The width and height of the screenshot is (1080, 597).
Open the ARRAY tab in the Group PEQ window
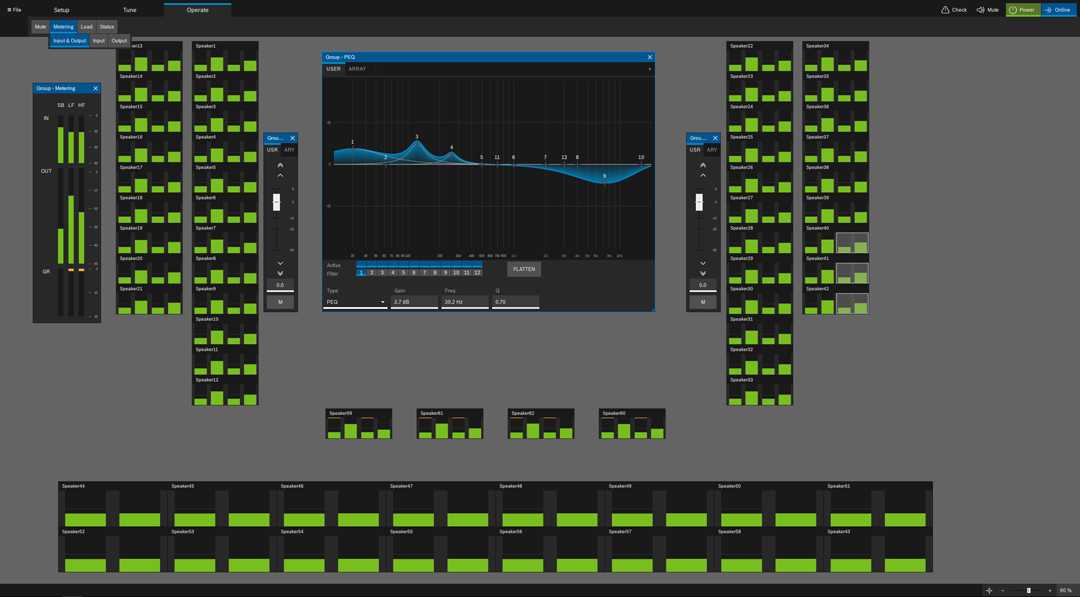point(357,68)
